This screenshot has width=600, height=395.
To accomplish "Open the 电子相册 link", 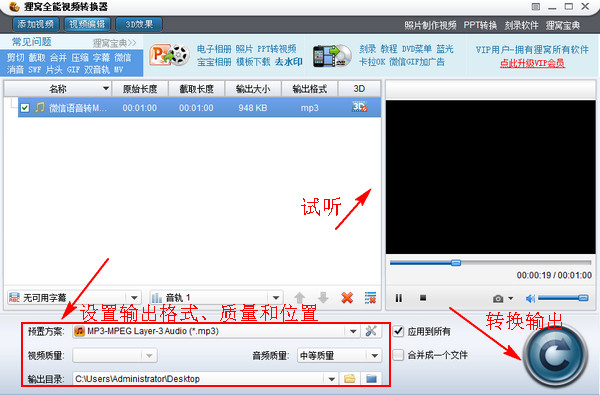I will click(x=214, y=49).
